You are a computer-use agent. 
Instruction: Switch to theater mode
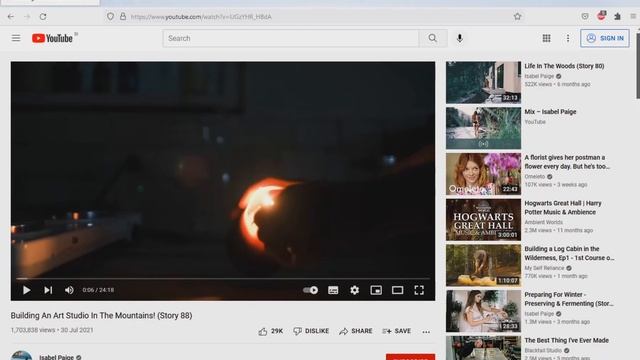click(398, 290)
